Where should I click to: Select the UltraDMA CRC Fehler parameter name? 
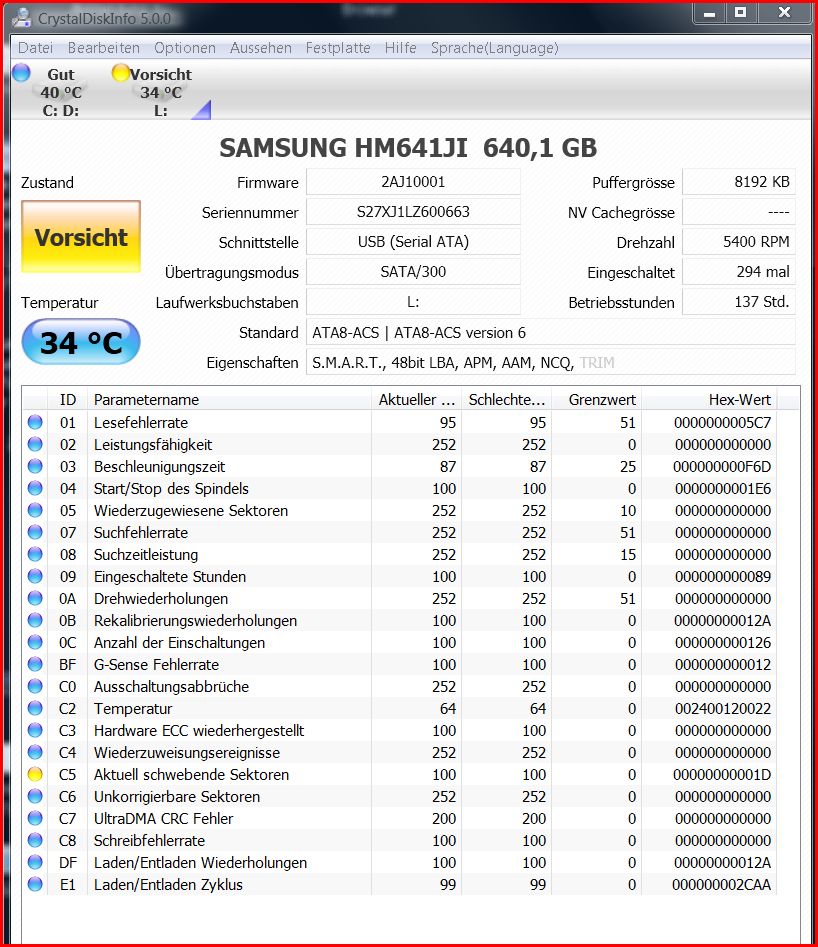(x=163, y=818)
